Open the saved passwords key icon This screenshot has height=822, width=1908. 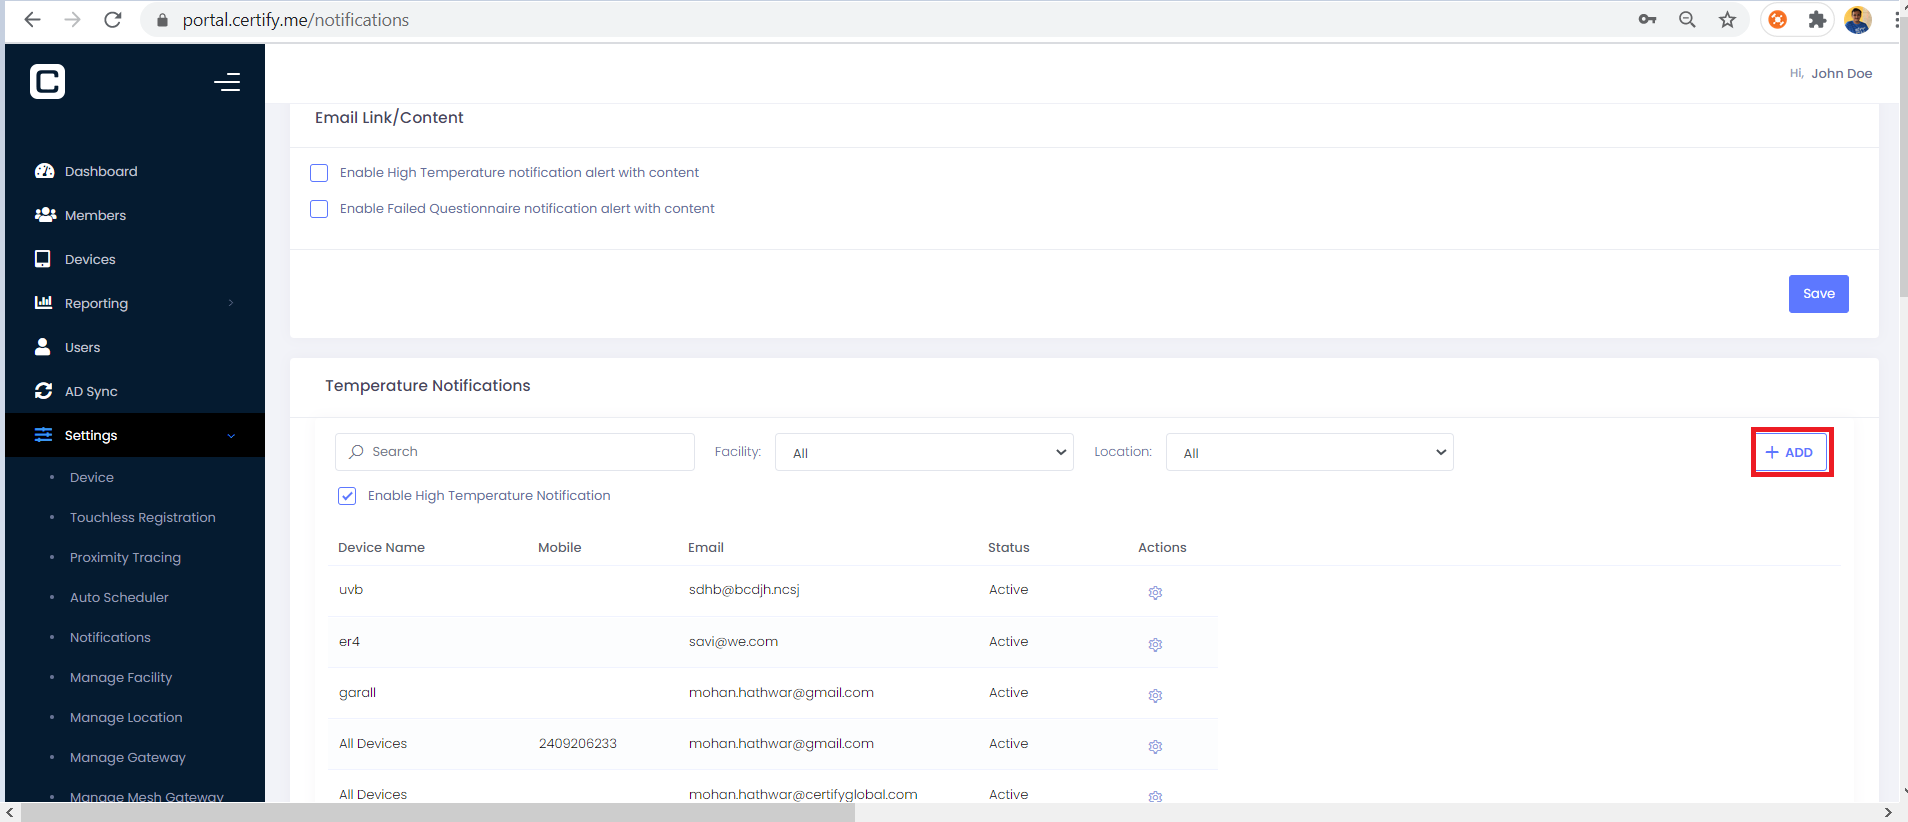click(1647, 20)
